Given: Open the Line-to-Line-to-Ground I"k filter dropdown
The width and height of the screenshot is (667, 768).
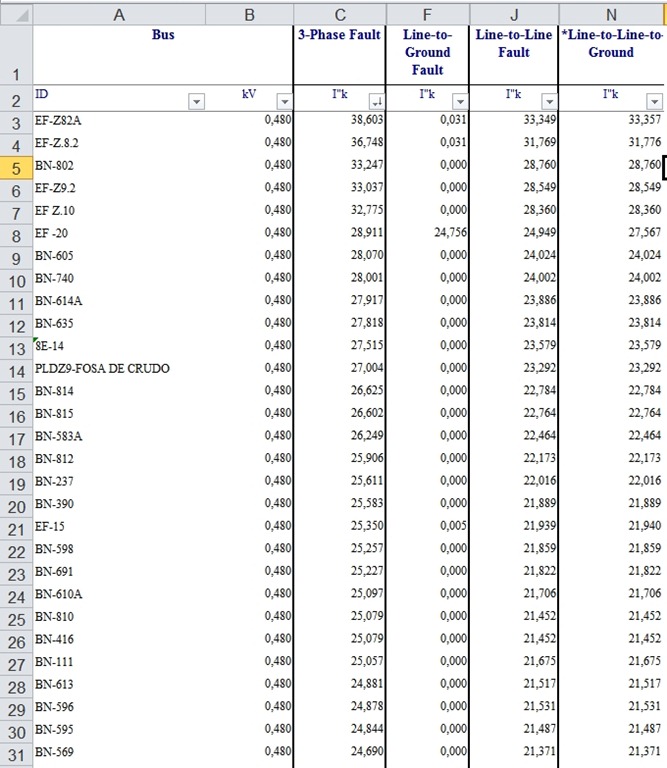Looking at the screenshot, I should (654, 101).
